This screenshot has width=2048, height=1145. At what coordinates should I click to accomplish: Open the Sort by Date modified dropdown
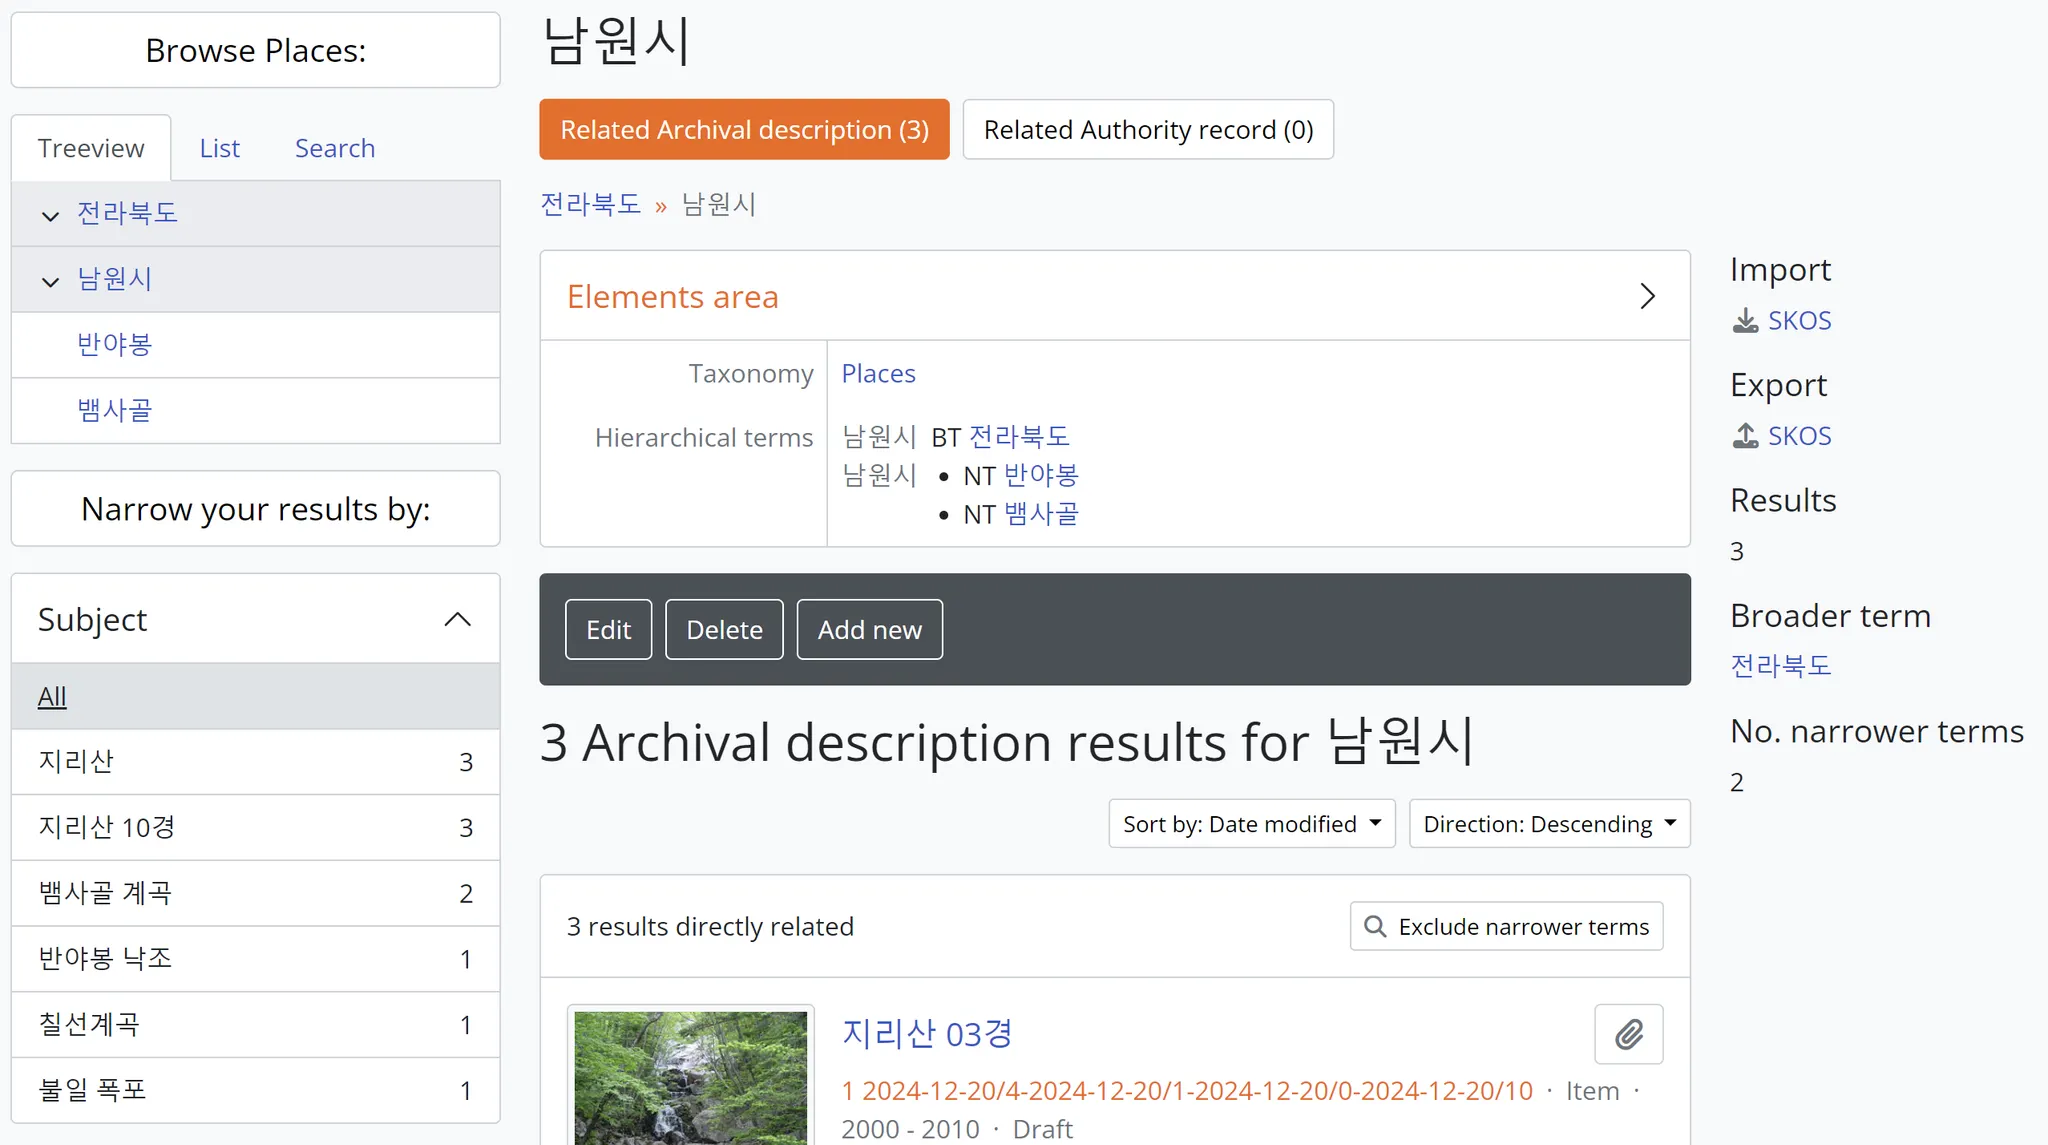point(1251,824)
